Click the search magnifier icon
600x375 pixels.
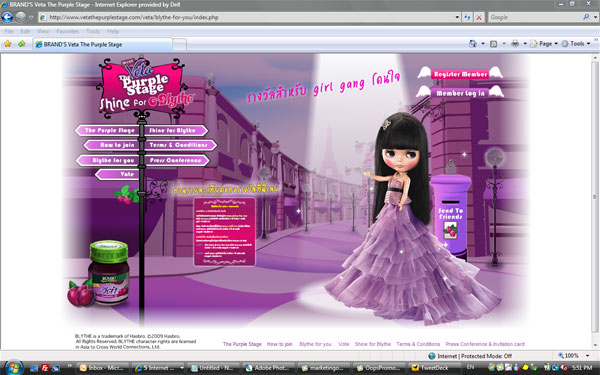[586, 17]
